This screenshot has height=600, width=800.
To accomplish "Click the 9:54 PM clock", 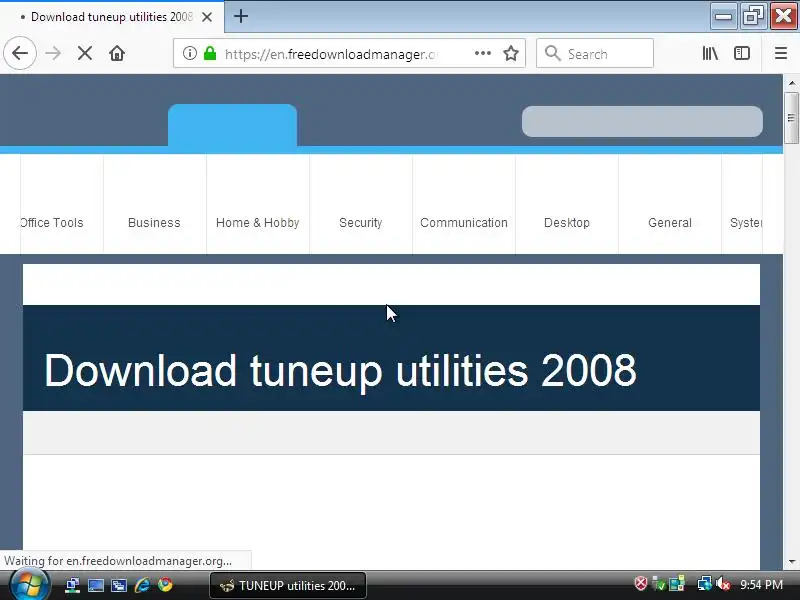I will [x=761, y=585].
